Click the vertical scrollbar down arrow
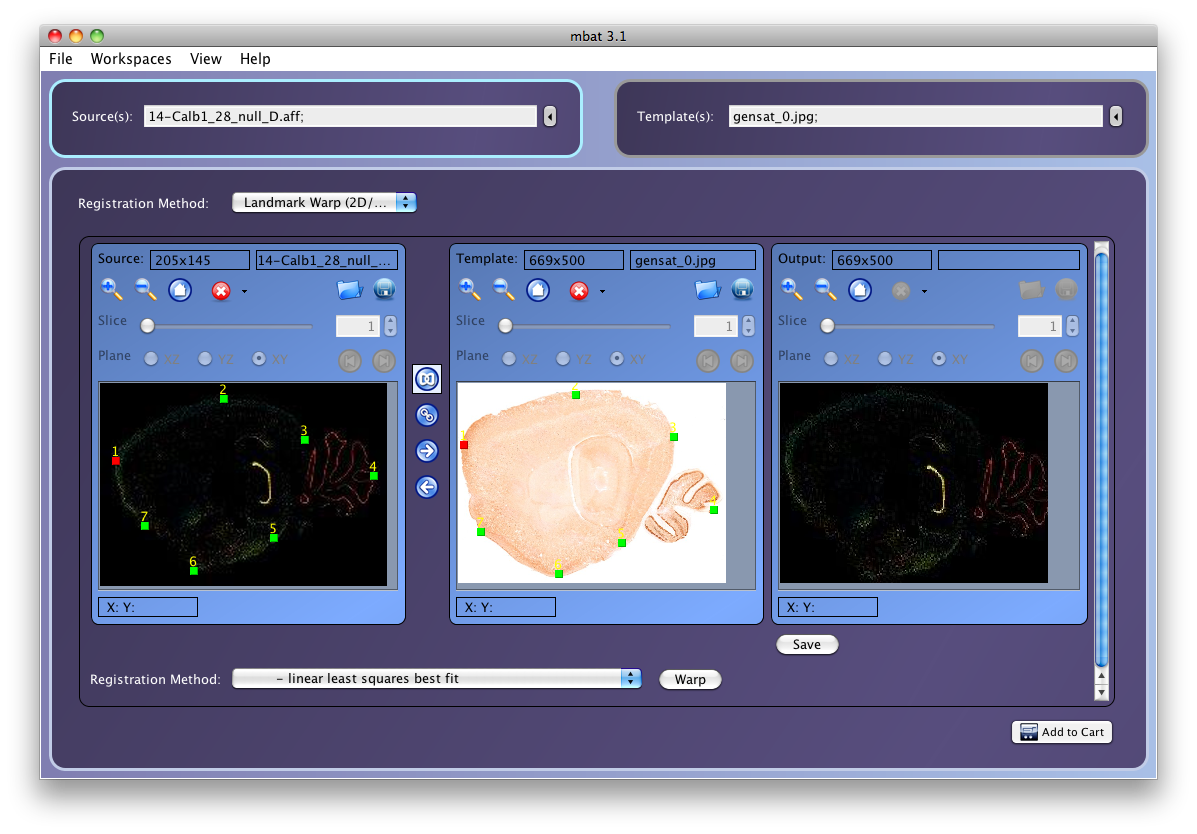 click(x=1101, y=692)
